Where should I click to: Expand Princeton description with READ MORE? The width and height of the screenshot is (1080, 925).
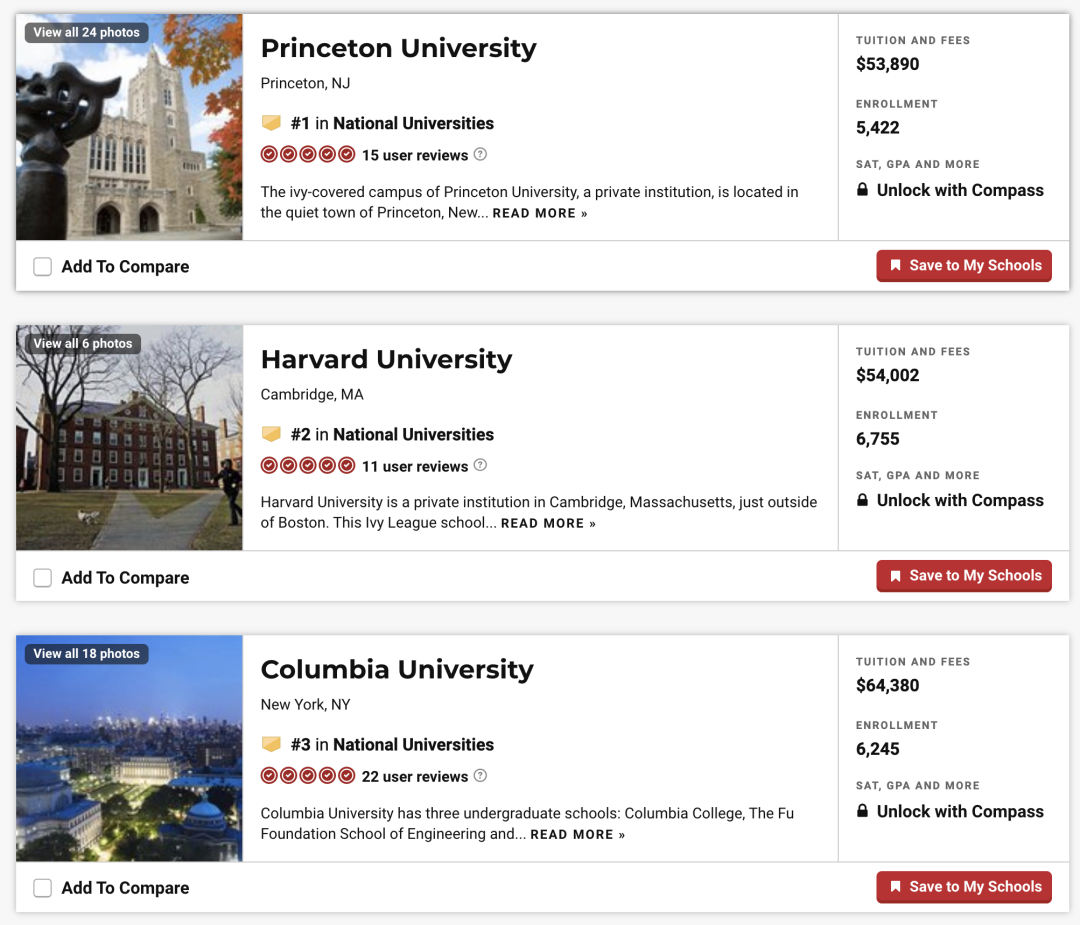540,213
